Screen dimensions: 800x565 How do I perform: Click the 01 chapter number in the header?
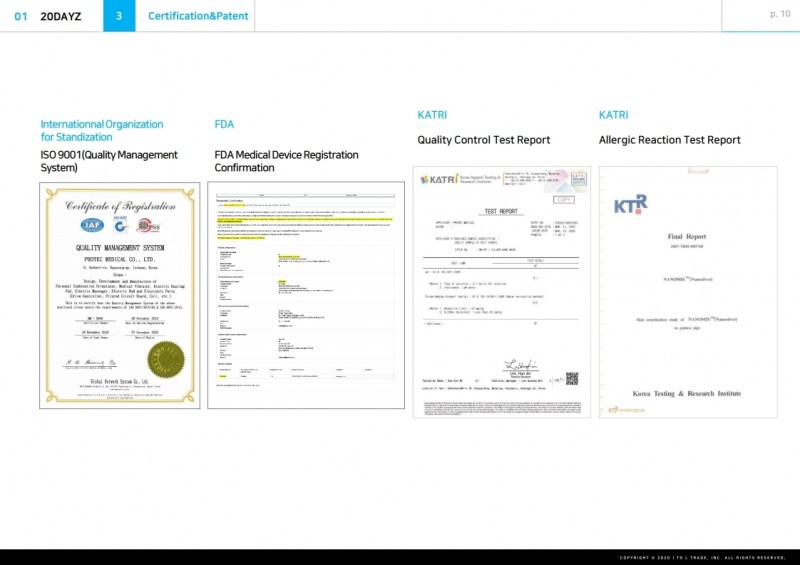21,16
